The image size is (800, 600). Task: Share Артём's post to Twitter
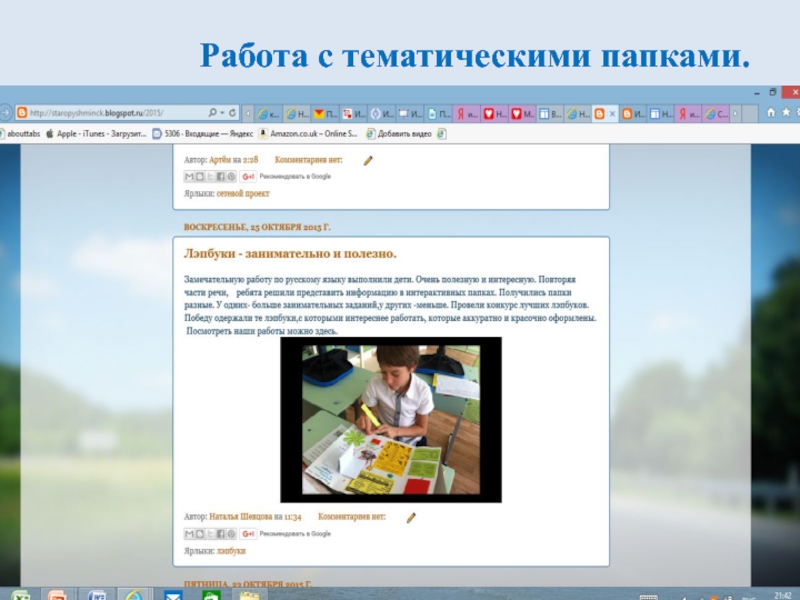(210, 177)
